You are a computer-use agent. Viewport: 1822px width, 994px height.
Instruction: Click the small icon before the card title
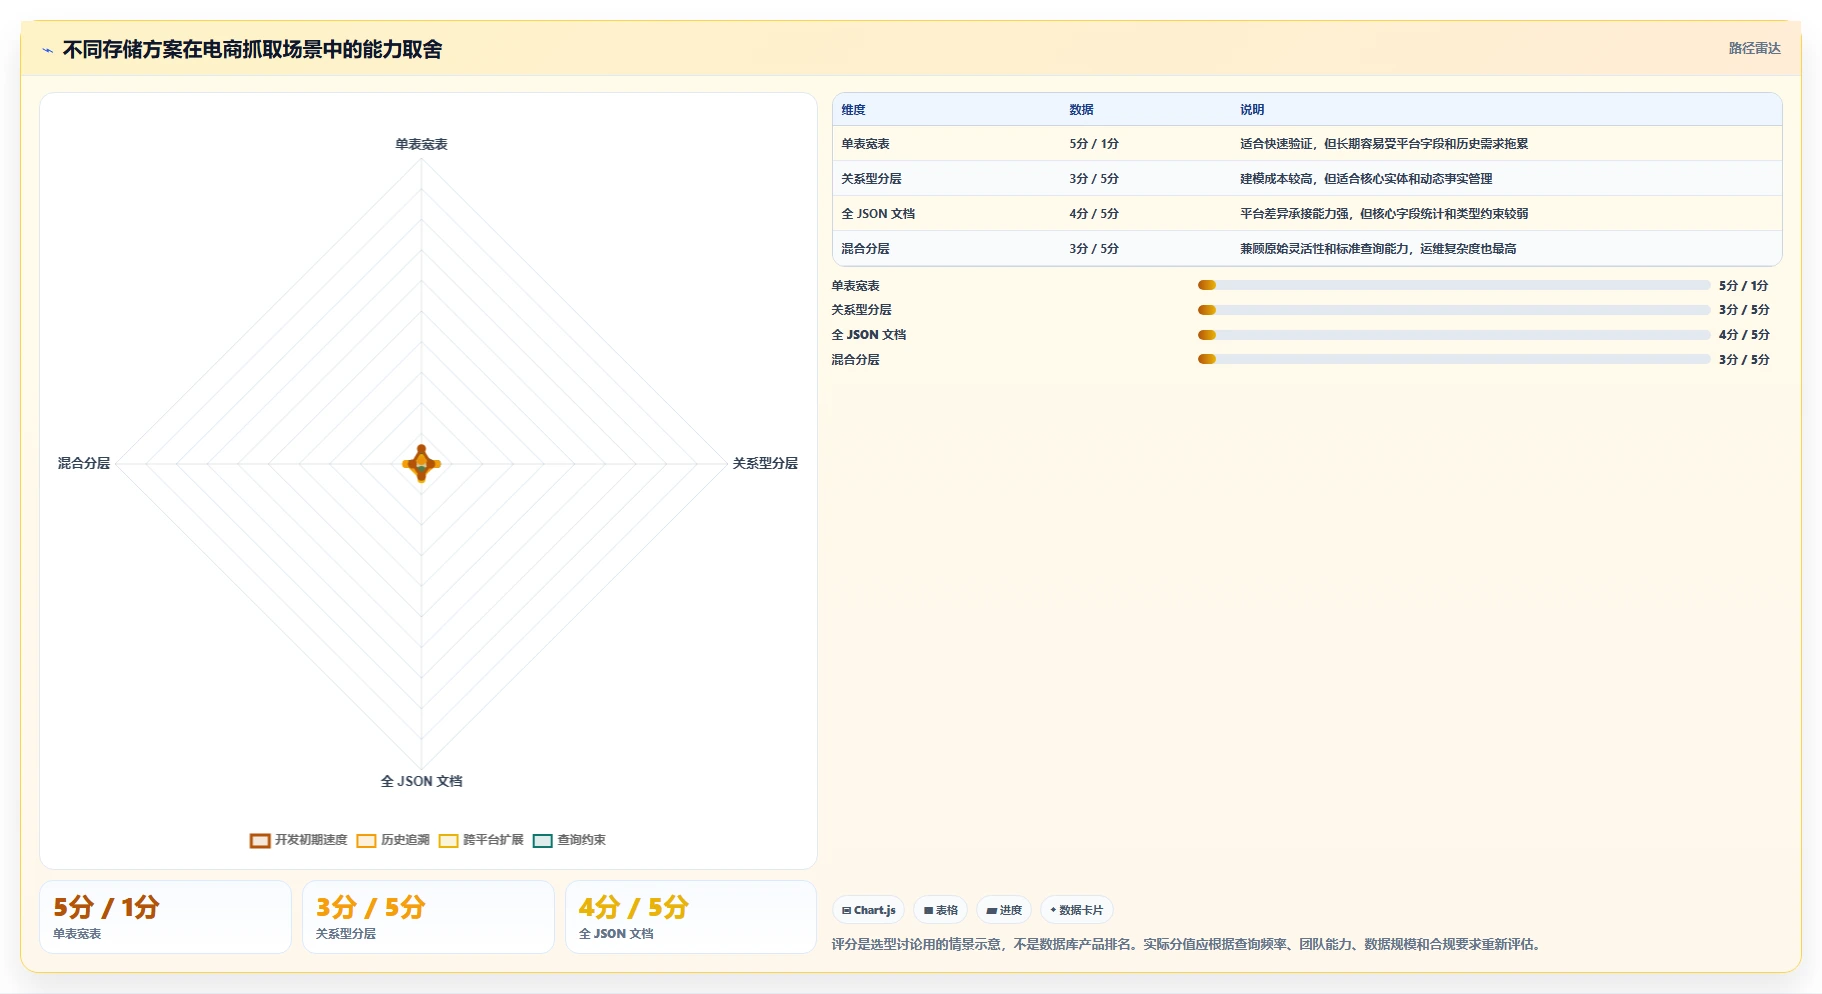[x=47, y=50]
